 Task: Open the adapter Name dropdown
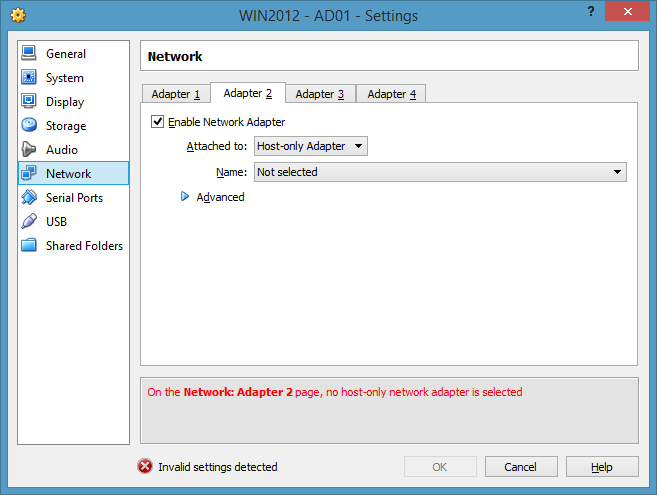[439, 172]
